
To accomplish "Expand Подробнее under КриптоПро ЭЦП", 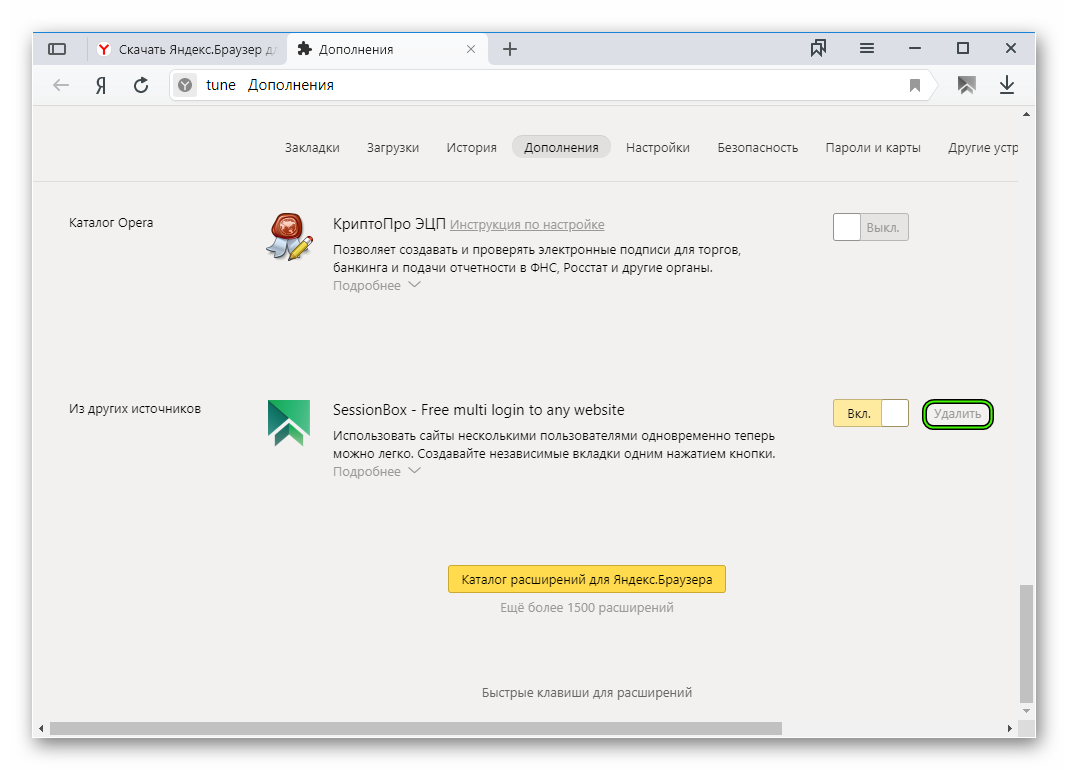I will click(x=376, y=286).
